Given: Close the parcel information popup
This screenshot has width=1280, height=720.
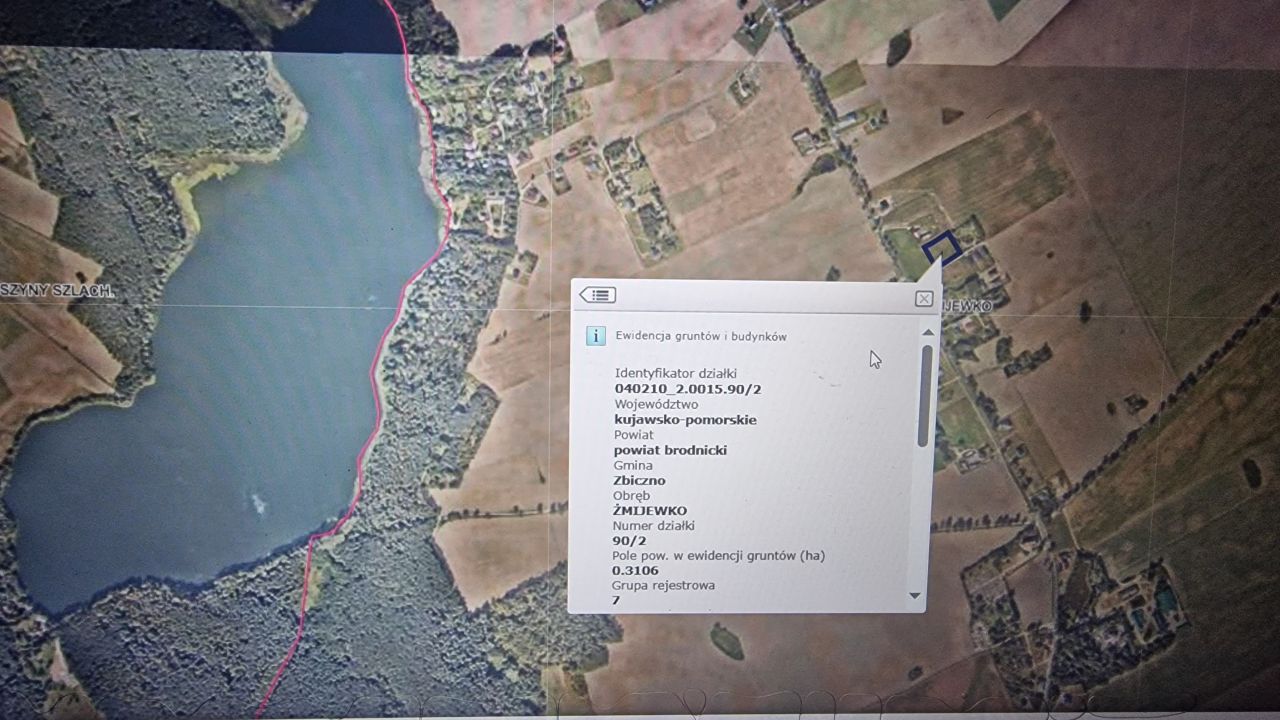Looking at the screenshot, I should (924, 298).
